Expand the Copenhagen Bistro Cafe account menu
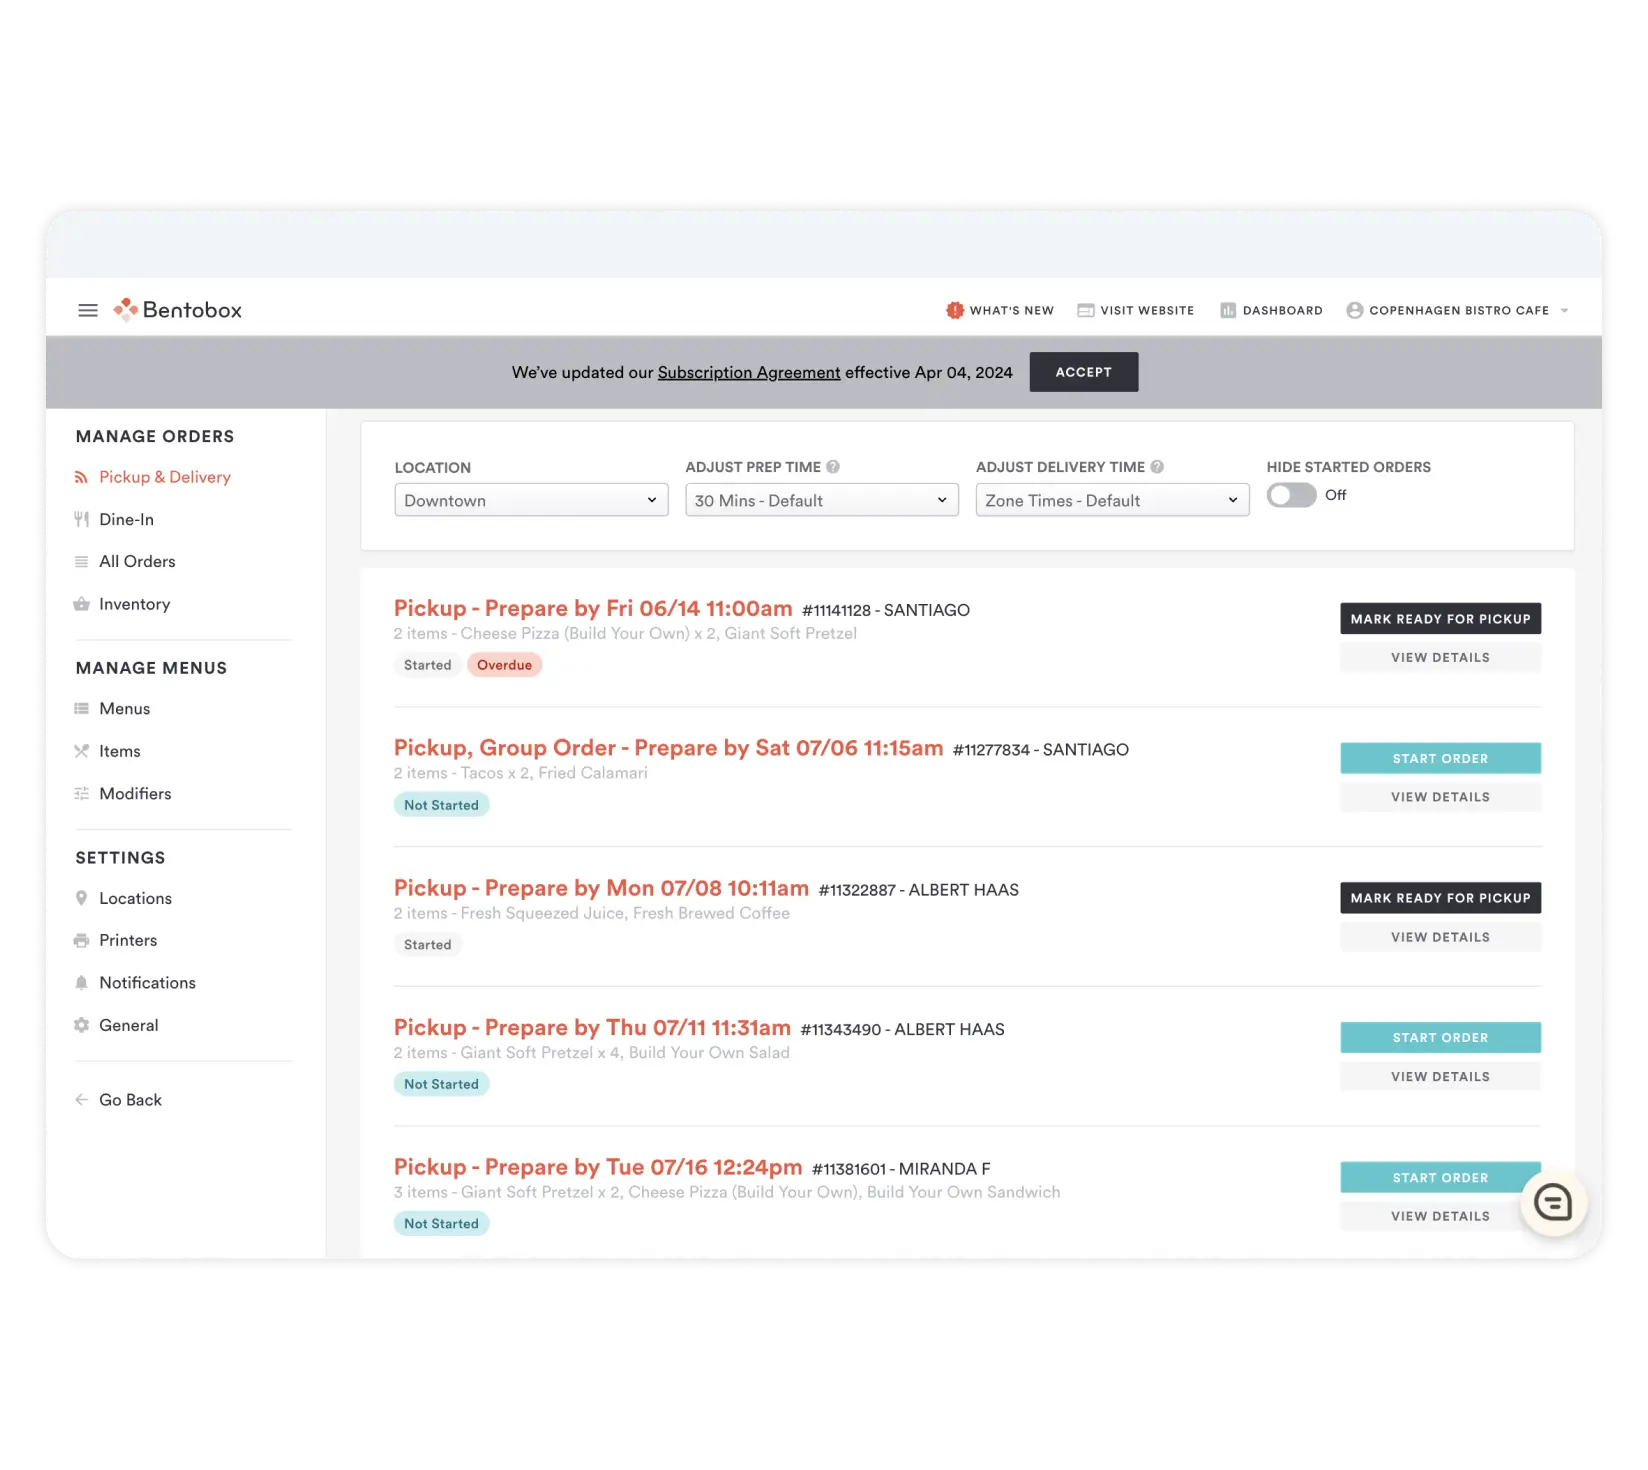Viewport: 1648px width, 1470px height. point(1458,310)
